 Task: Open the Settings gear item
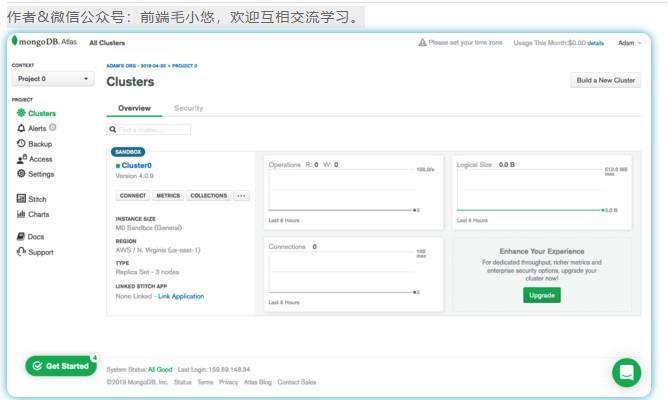coord(35,174)
